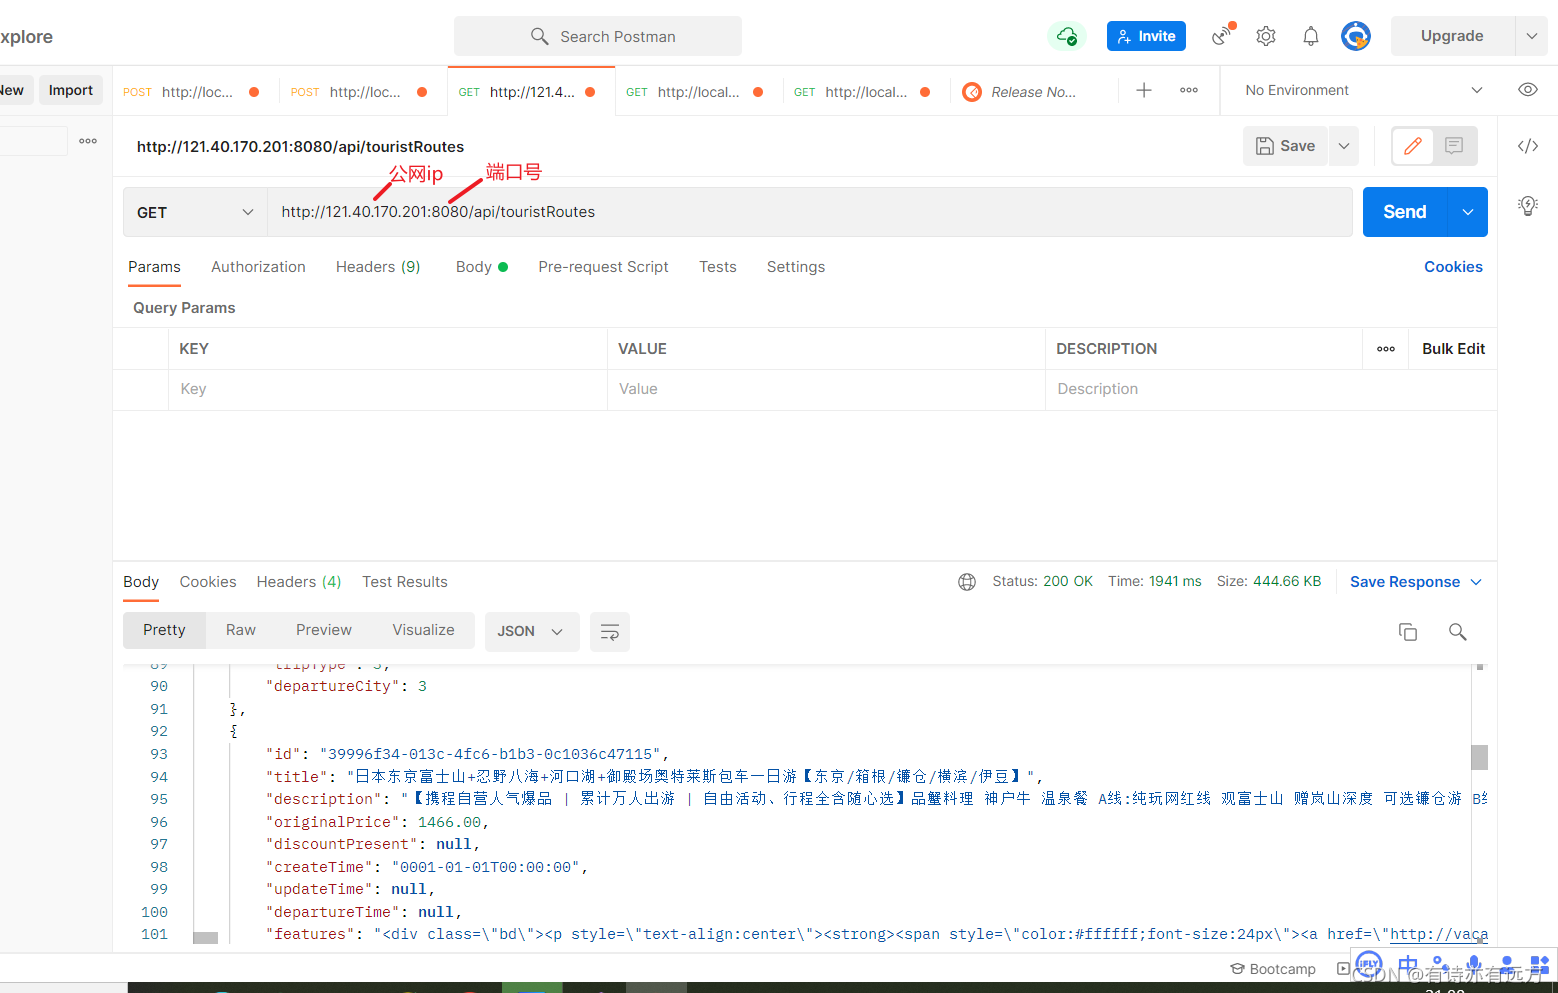Switch to the Params tab
Viewport: 1558px width, 993px height.
point(154,267)
